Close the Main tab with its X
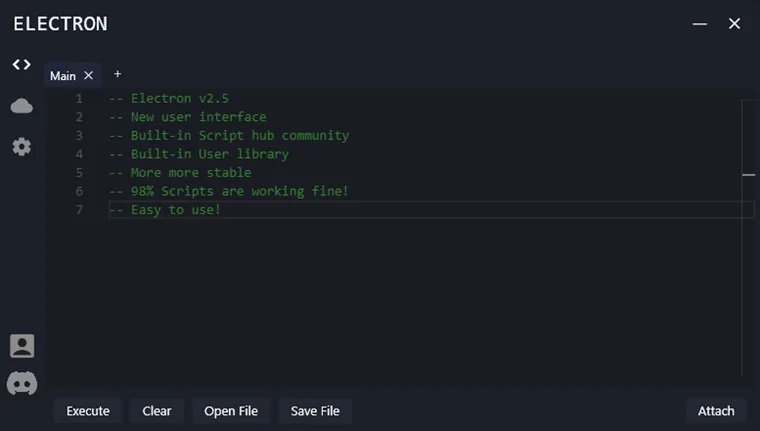The image size is (760, 431). click(x=88, y=75)
